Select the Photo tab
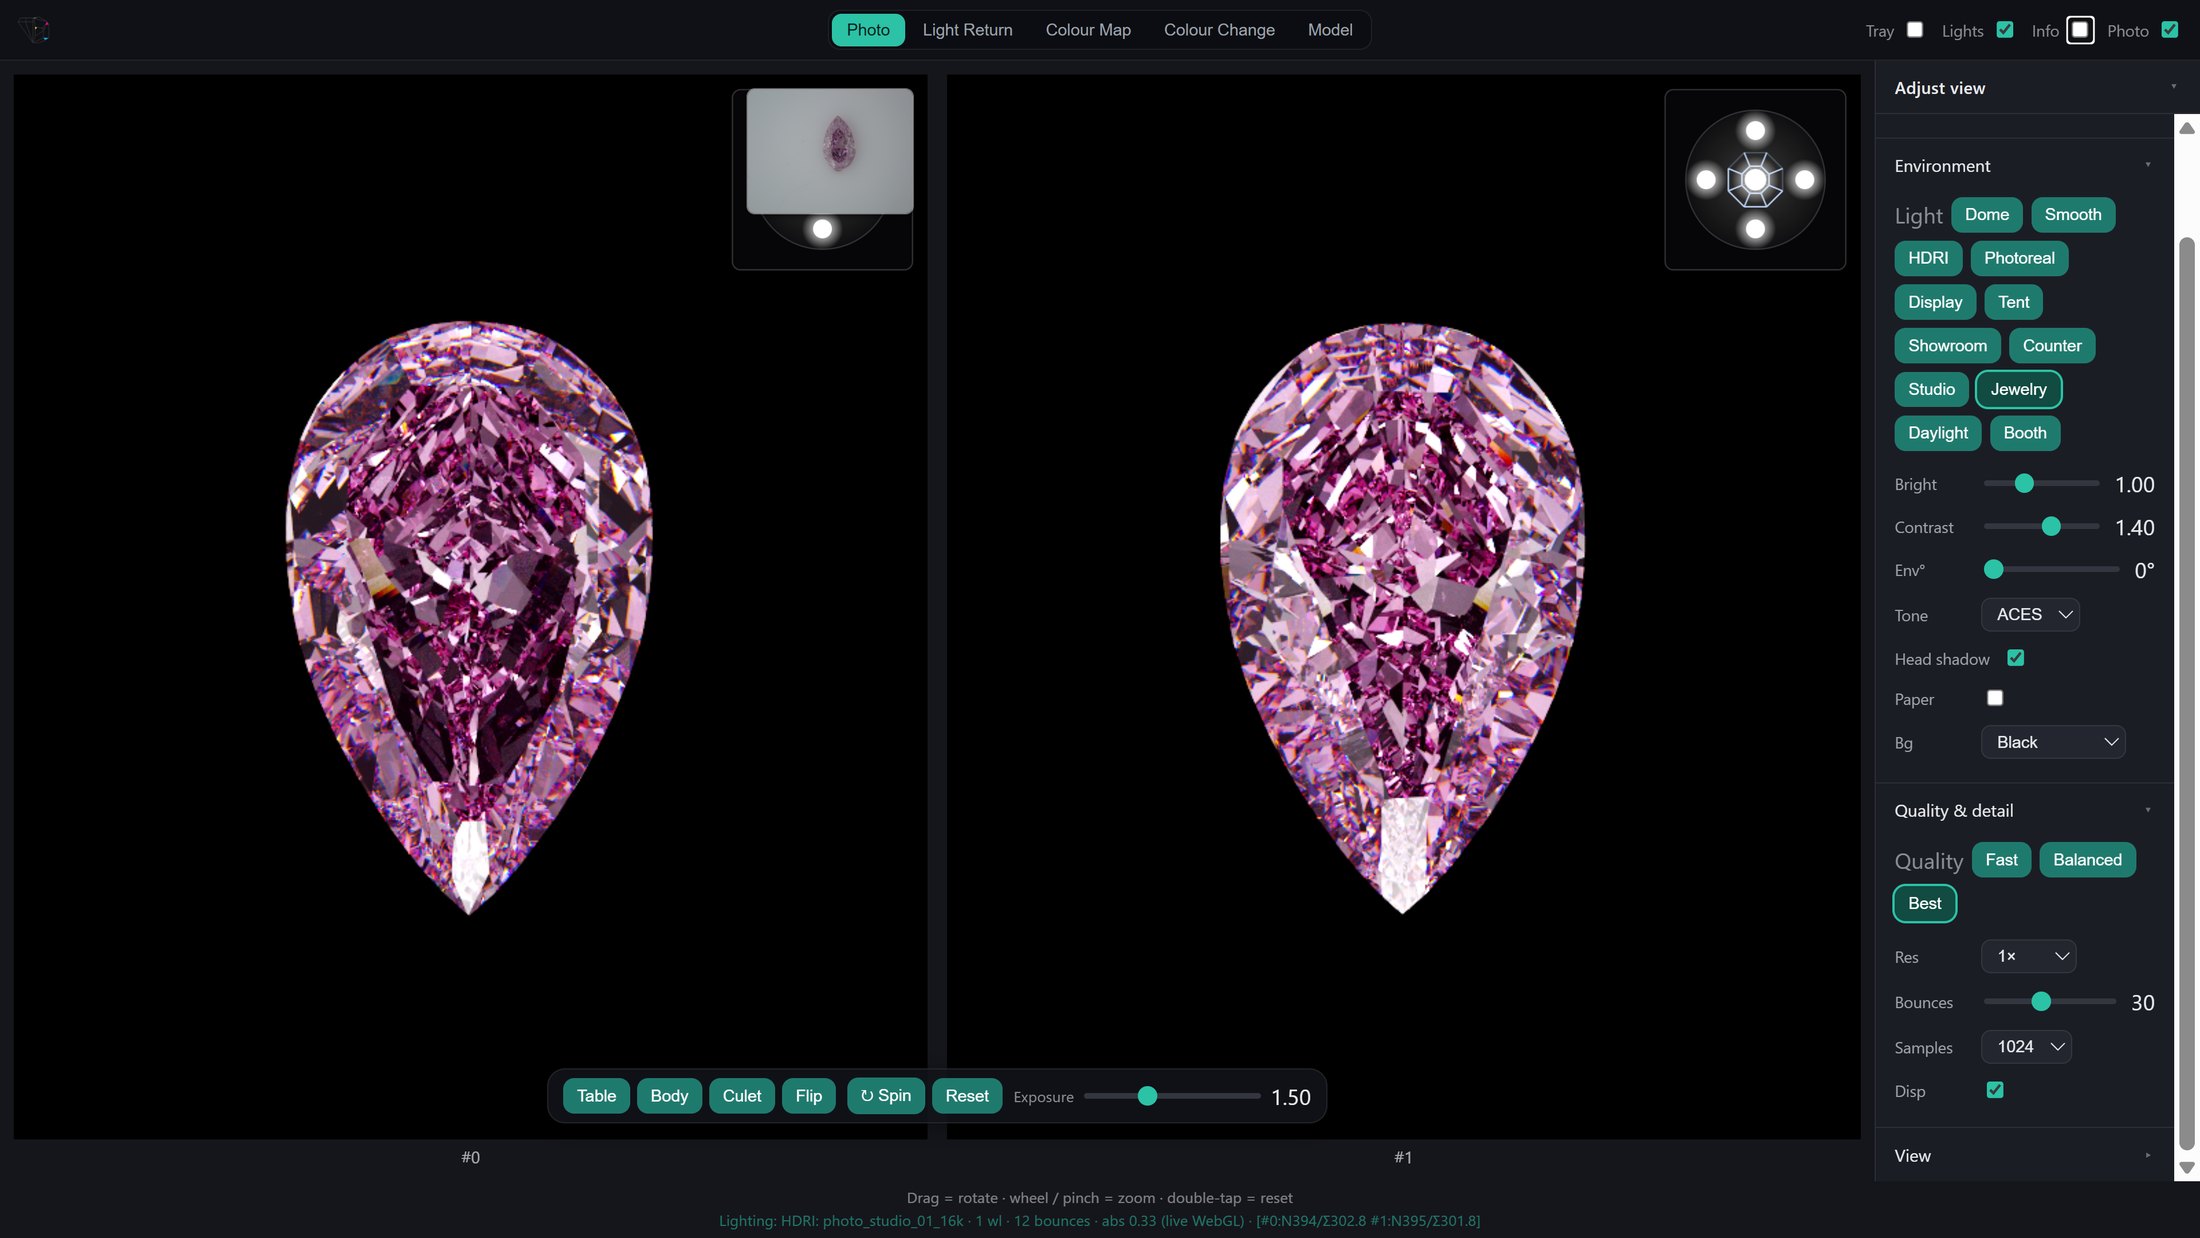The image size is (2200, 1238). [868, 30]
